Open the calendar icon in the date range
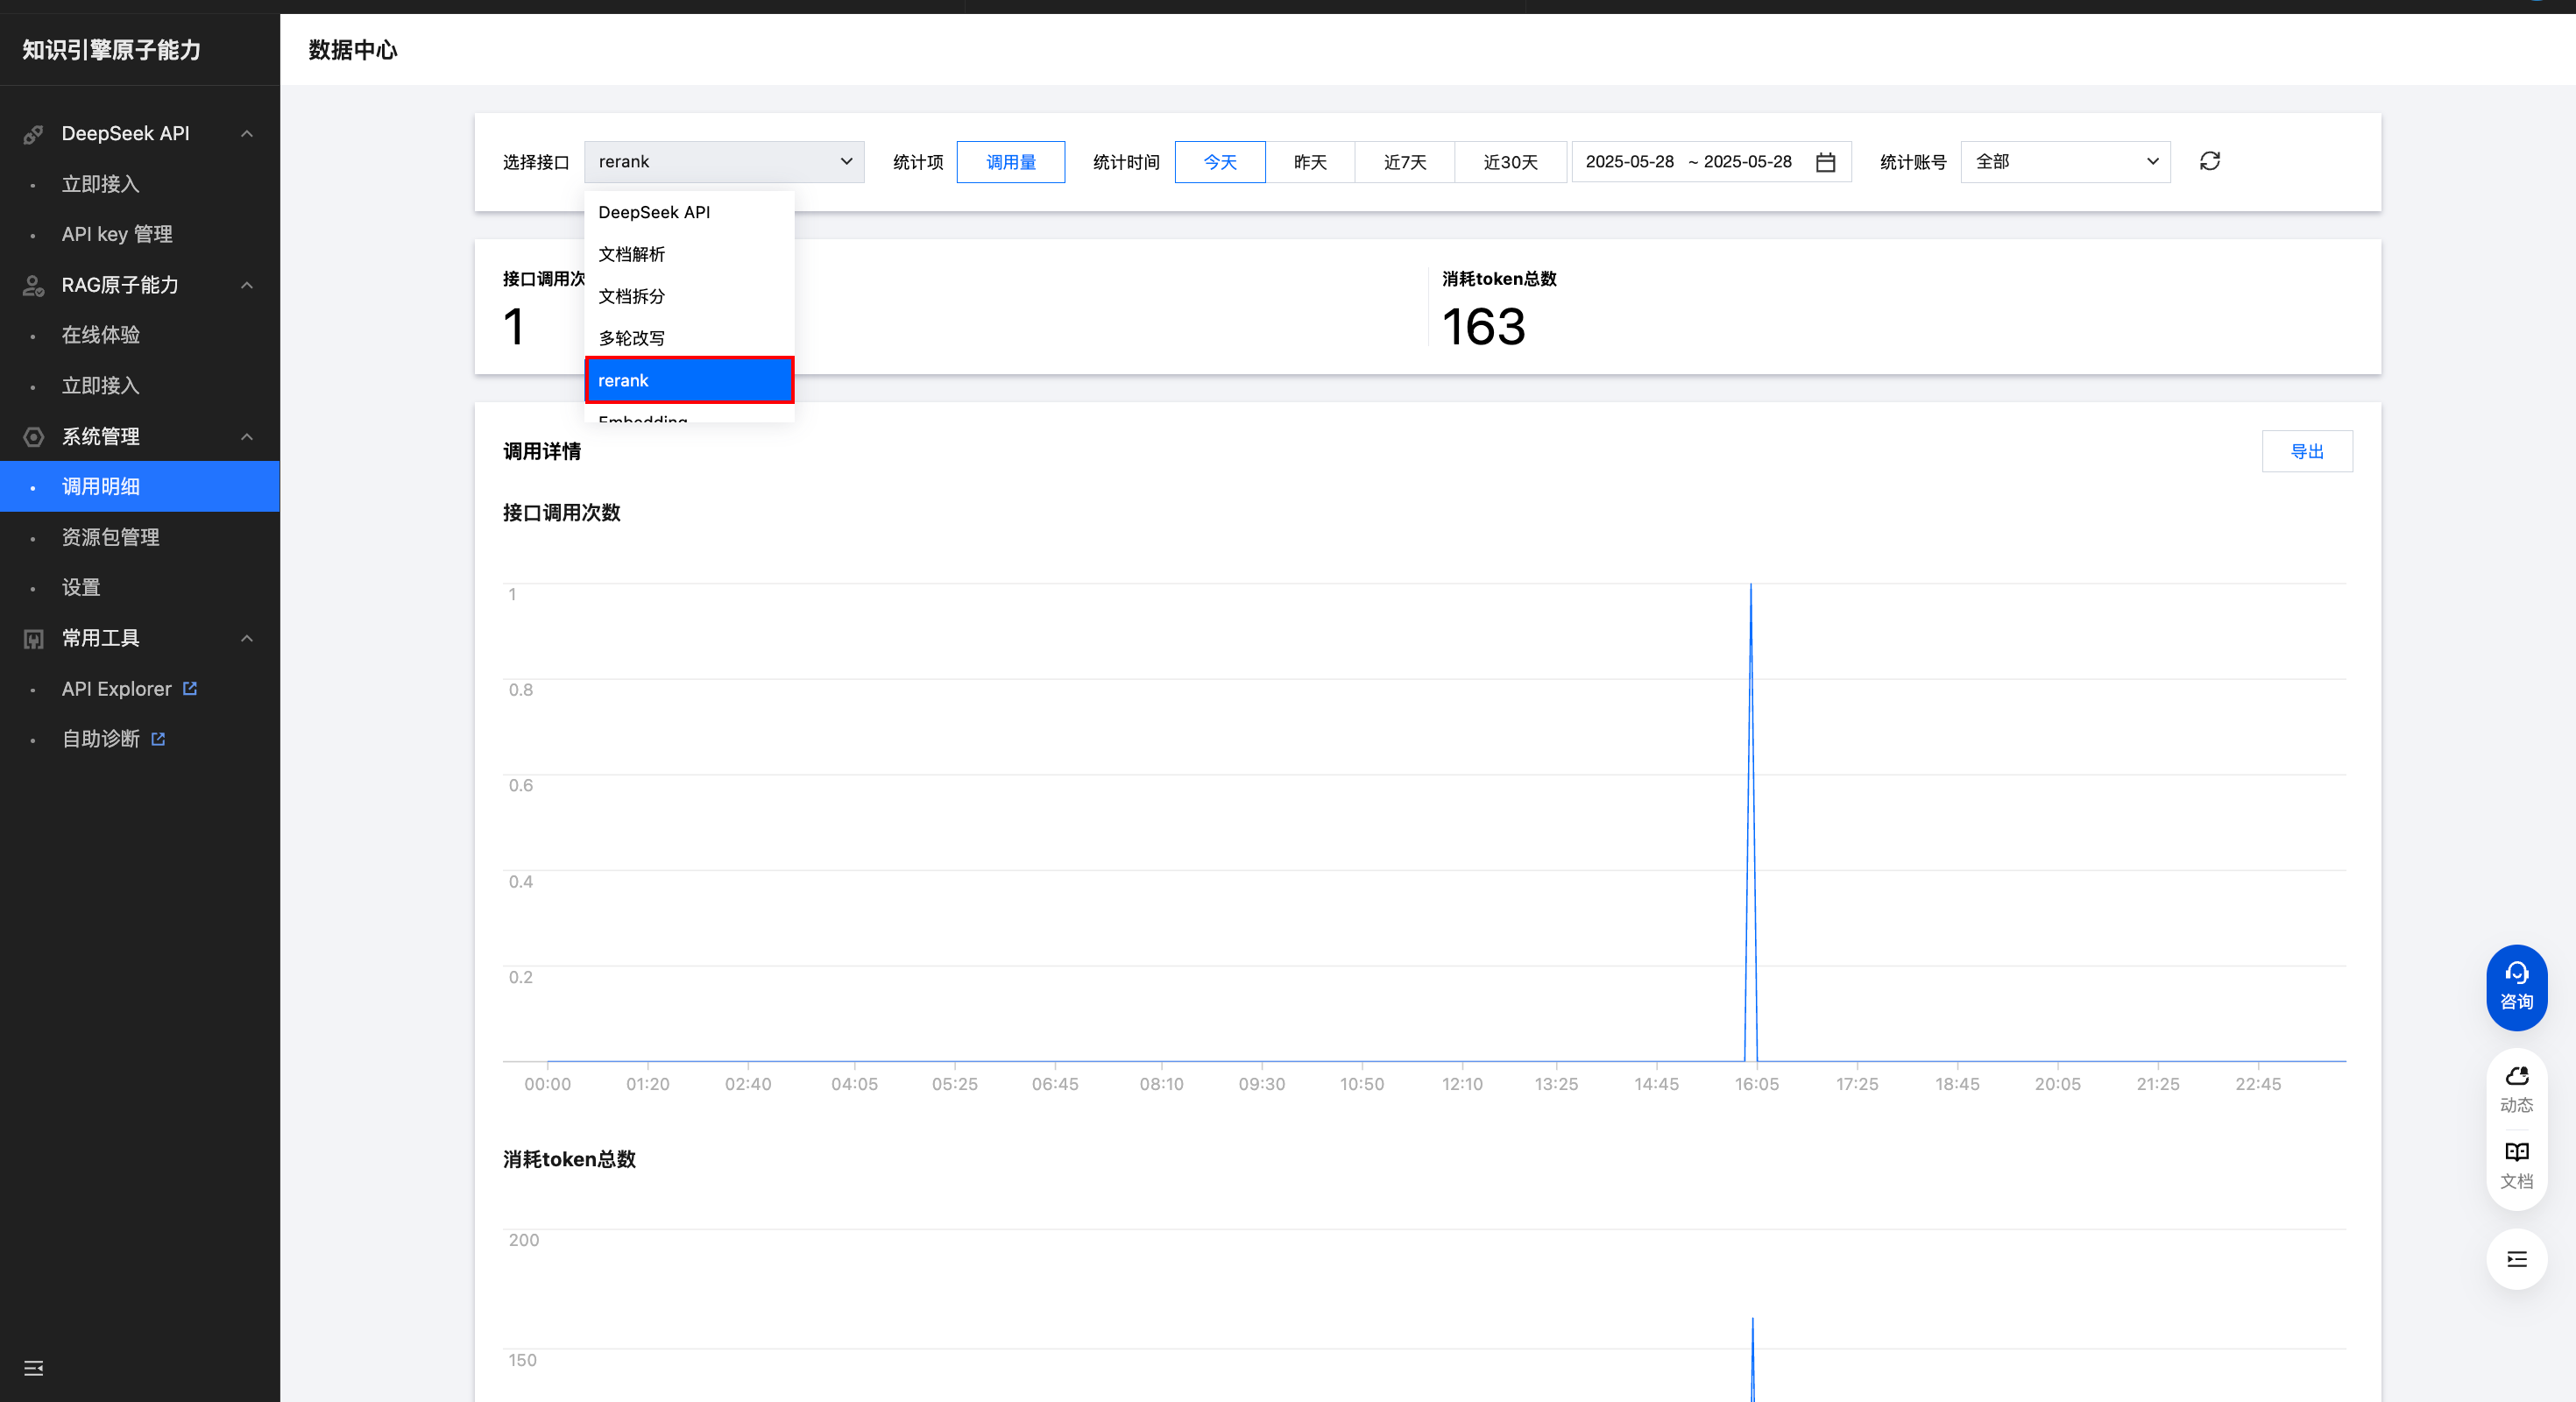The width and height of the screenshot is (2576, 1402). [1825, 162]
